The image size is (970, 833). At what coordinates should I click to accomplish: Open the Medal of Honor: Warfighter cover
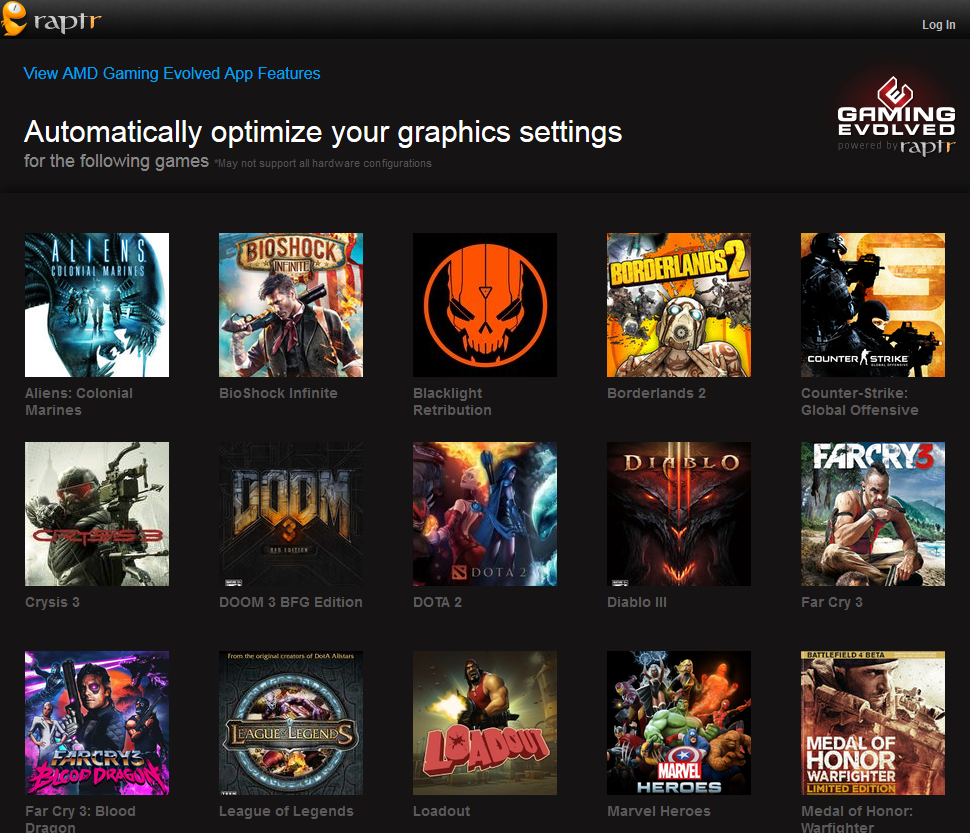873,723
